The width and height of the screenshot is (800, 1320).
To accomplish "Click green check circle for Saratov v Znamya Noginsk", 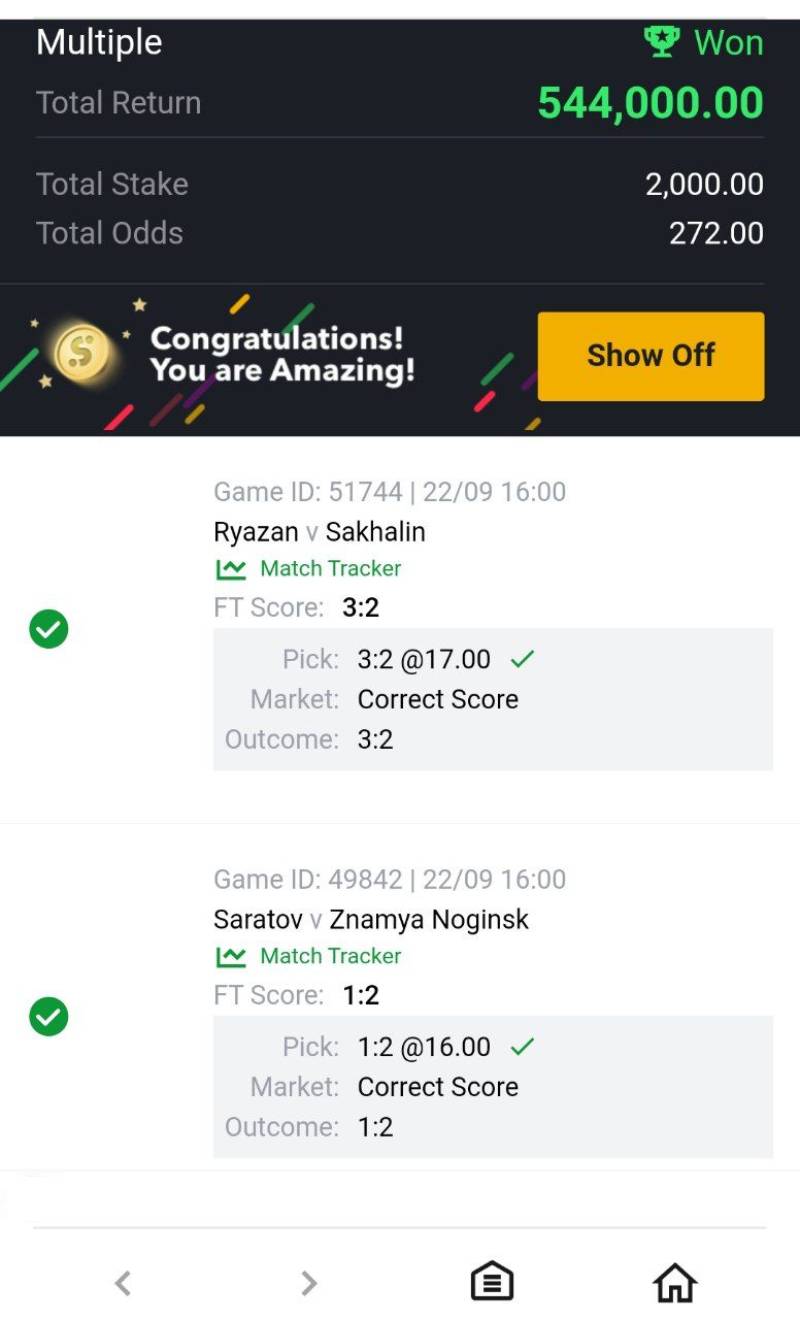I will click(48, 1017).
